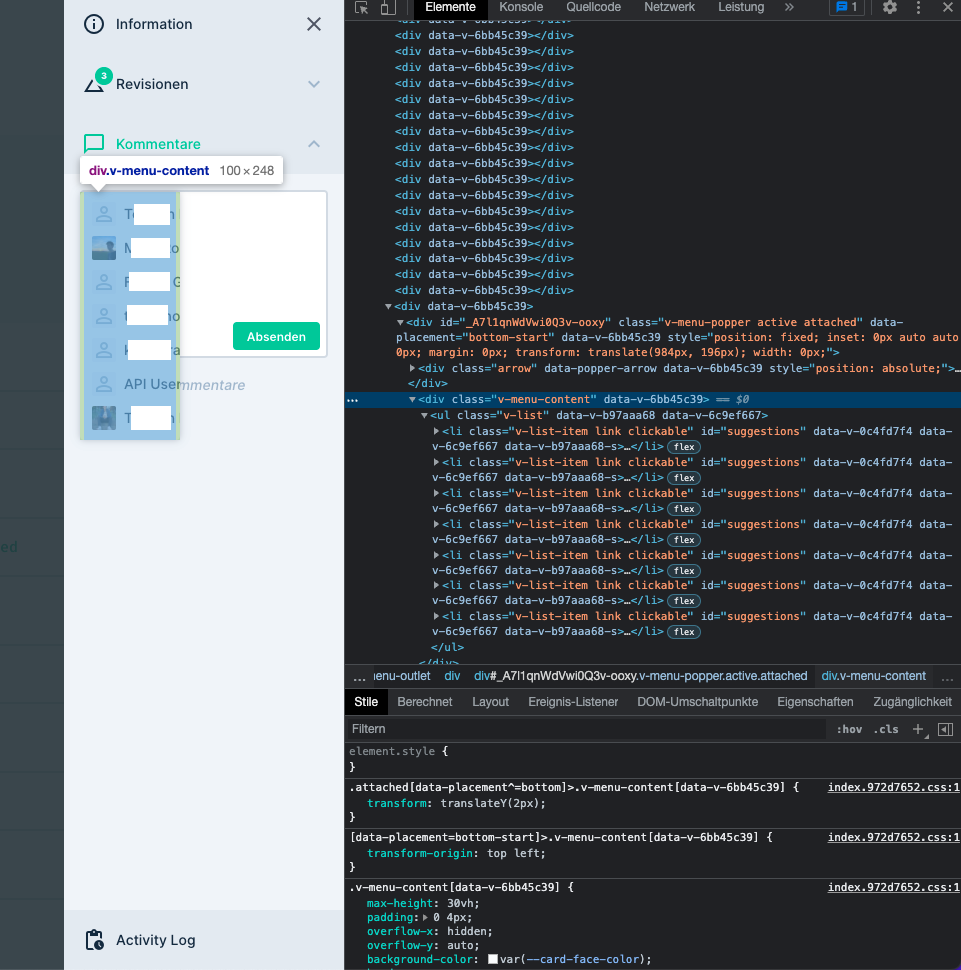This screenshot has height=970, width=961.
Task: Open the Zugänglichkeit pane
Action: tap(912, 702)
